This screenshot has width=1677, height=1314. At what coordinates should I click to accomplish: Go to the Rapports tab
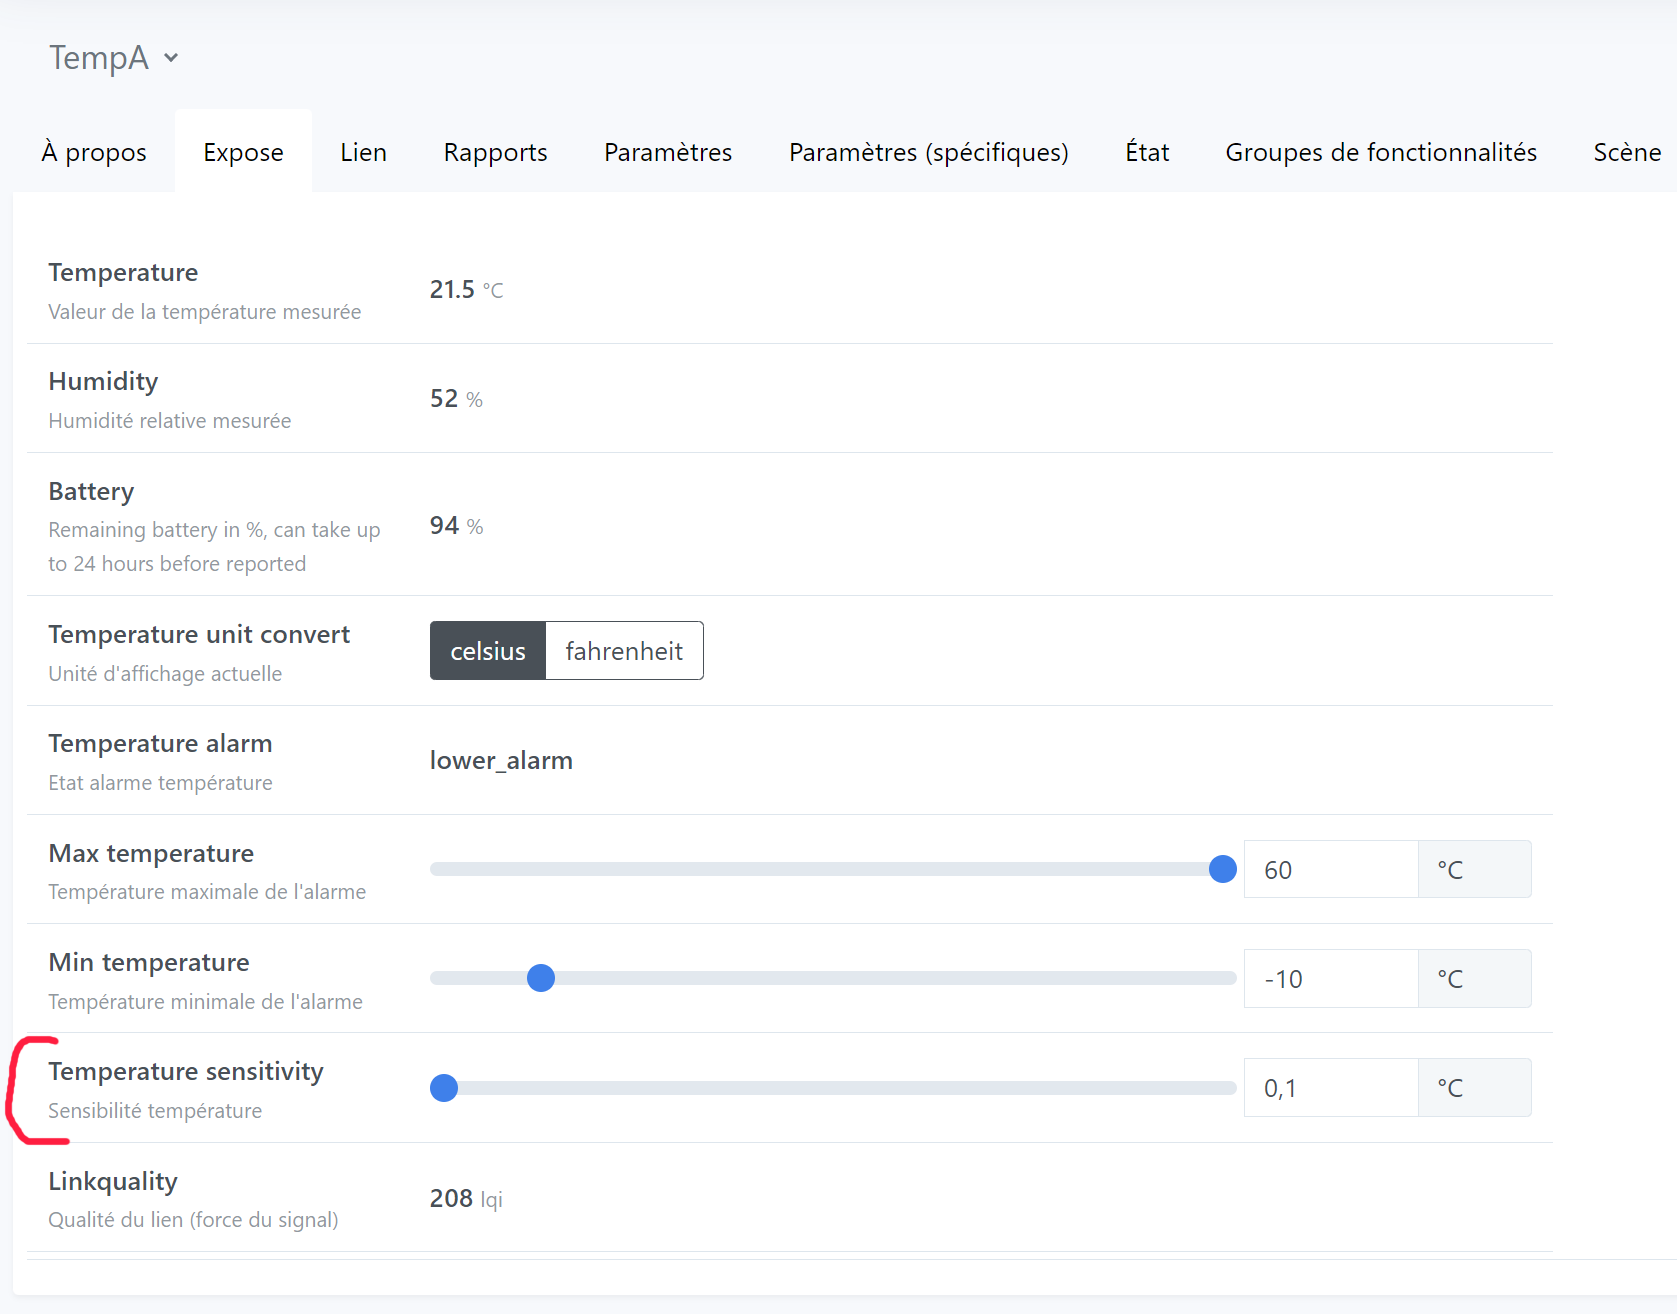point(495,152)
